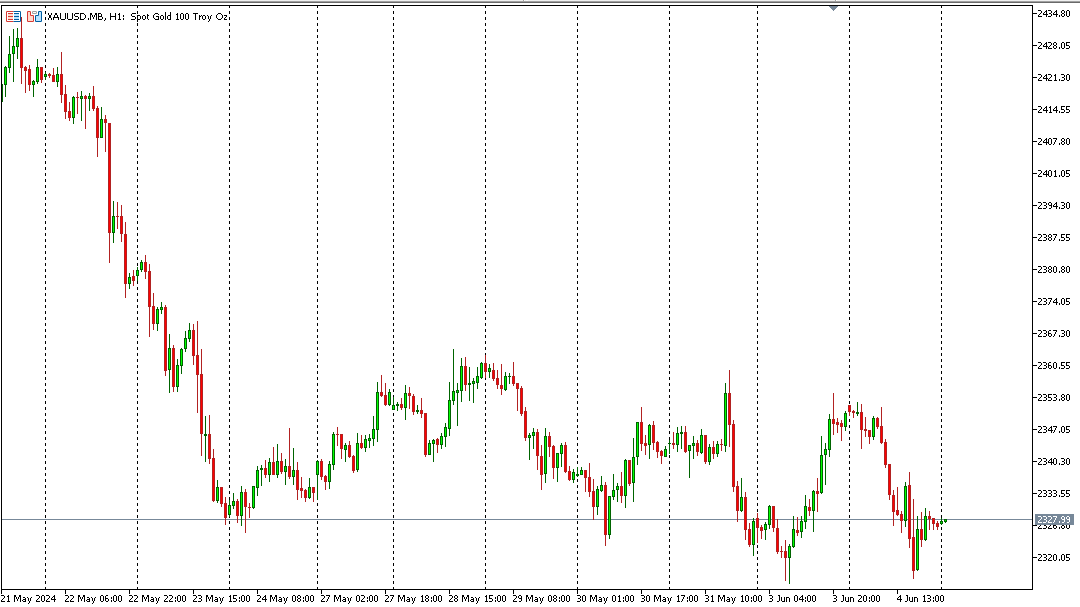Click the Depth of Market icon
The height and width of the screenshot is (607, 1080).
point(34,17)
